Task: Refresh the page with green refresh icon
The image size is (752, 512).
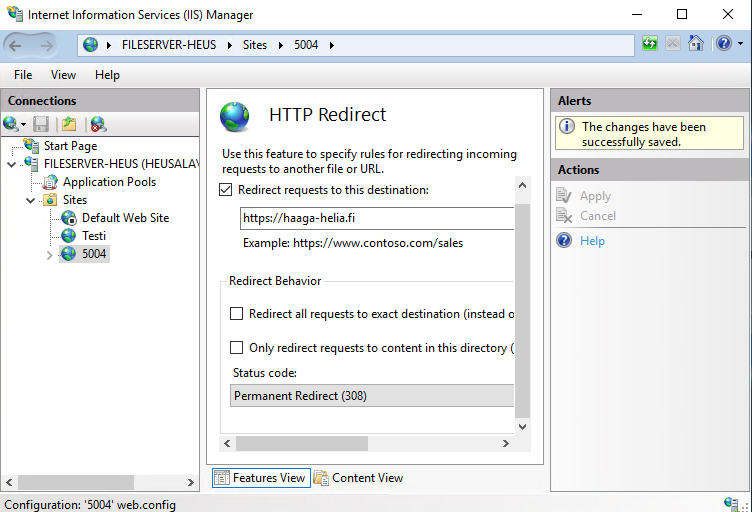Action: 650,44
